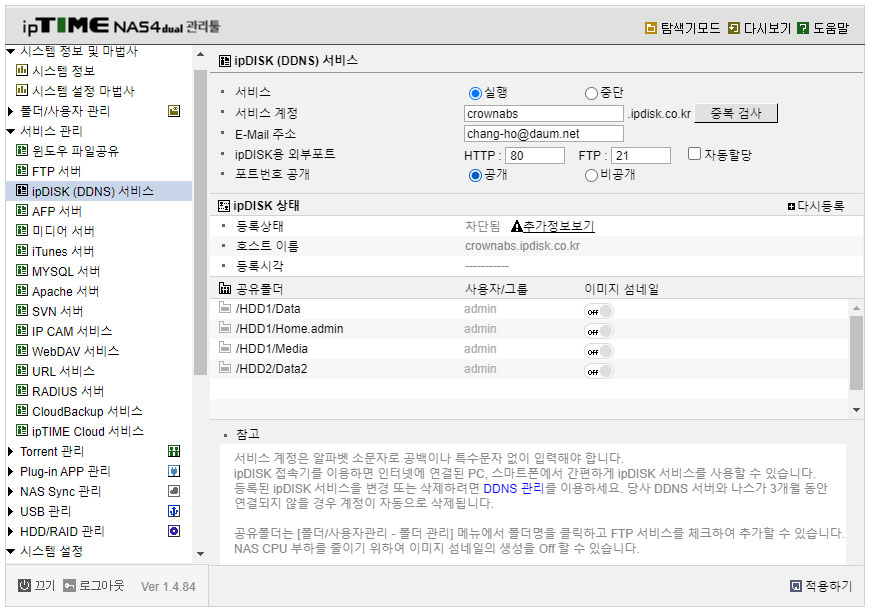Viewport: 872px width, 612px height.
Task: Click the NAS Sync 관리 icon
Action: coord(174,491)
